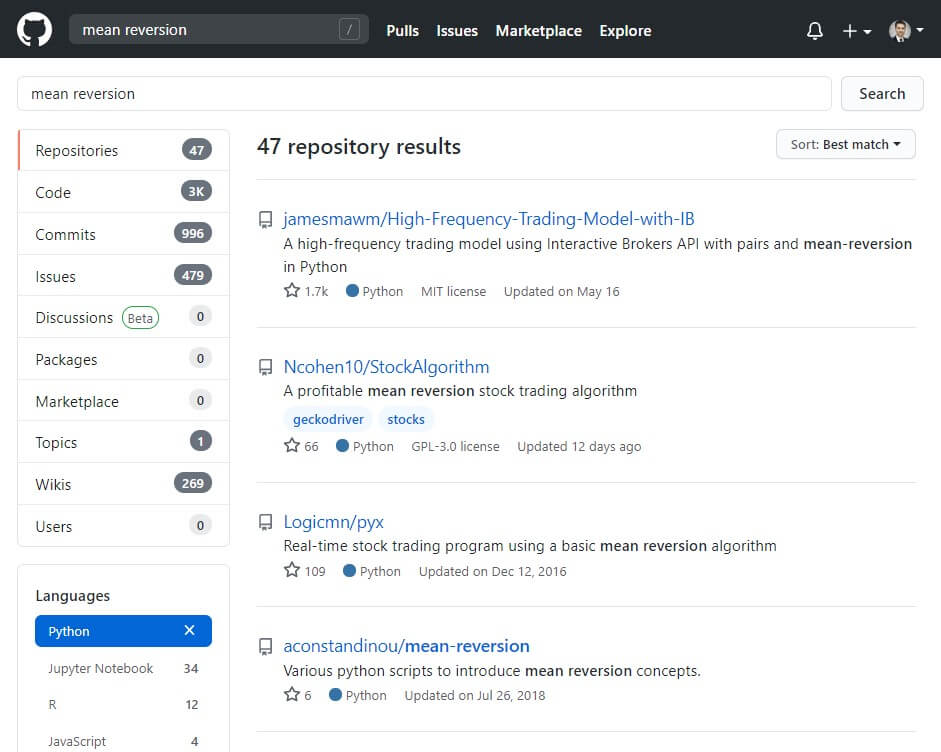This screenshot has width=941, height=752.
Task: Star the Logicmn/pyx repository
Action: pos(292,570)
